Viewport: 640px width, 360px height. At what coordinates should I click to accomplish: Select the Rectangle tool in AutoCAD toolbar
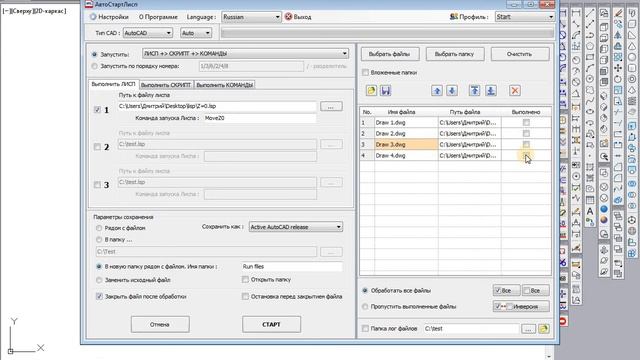(590, 57)
